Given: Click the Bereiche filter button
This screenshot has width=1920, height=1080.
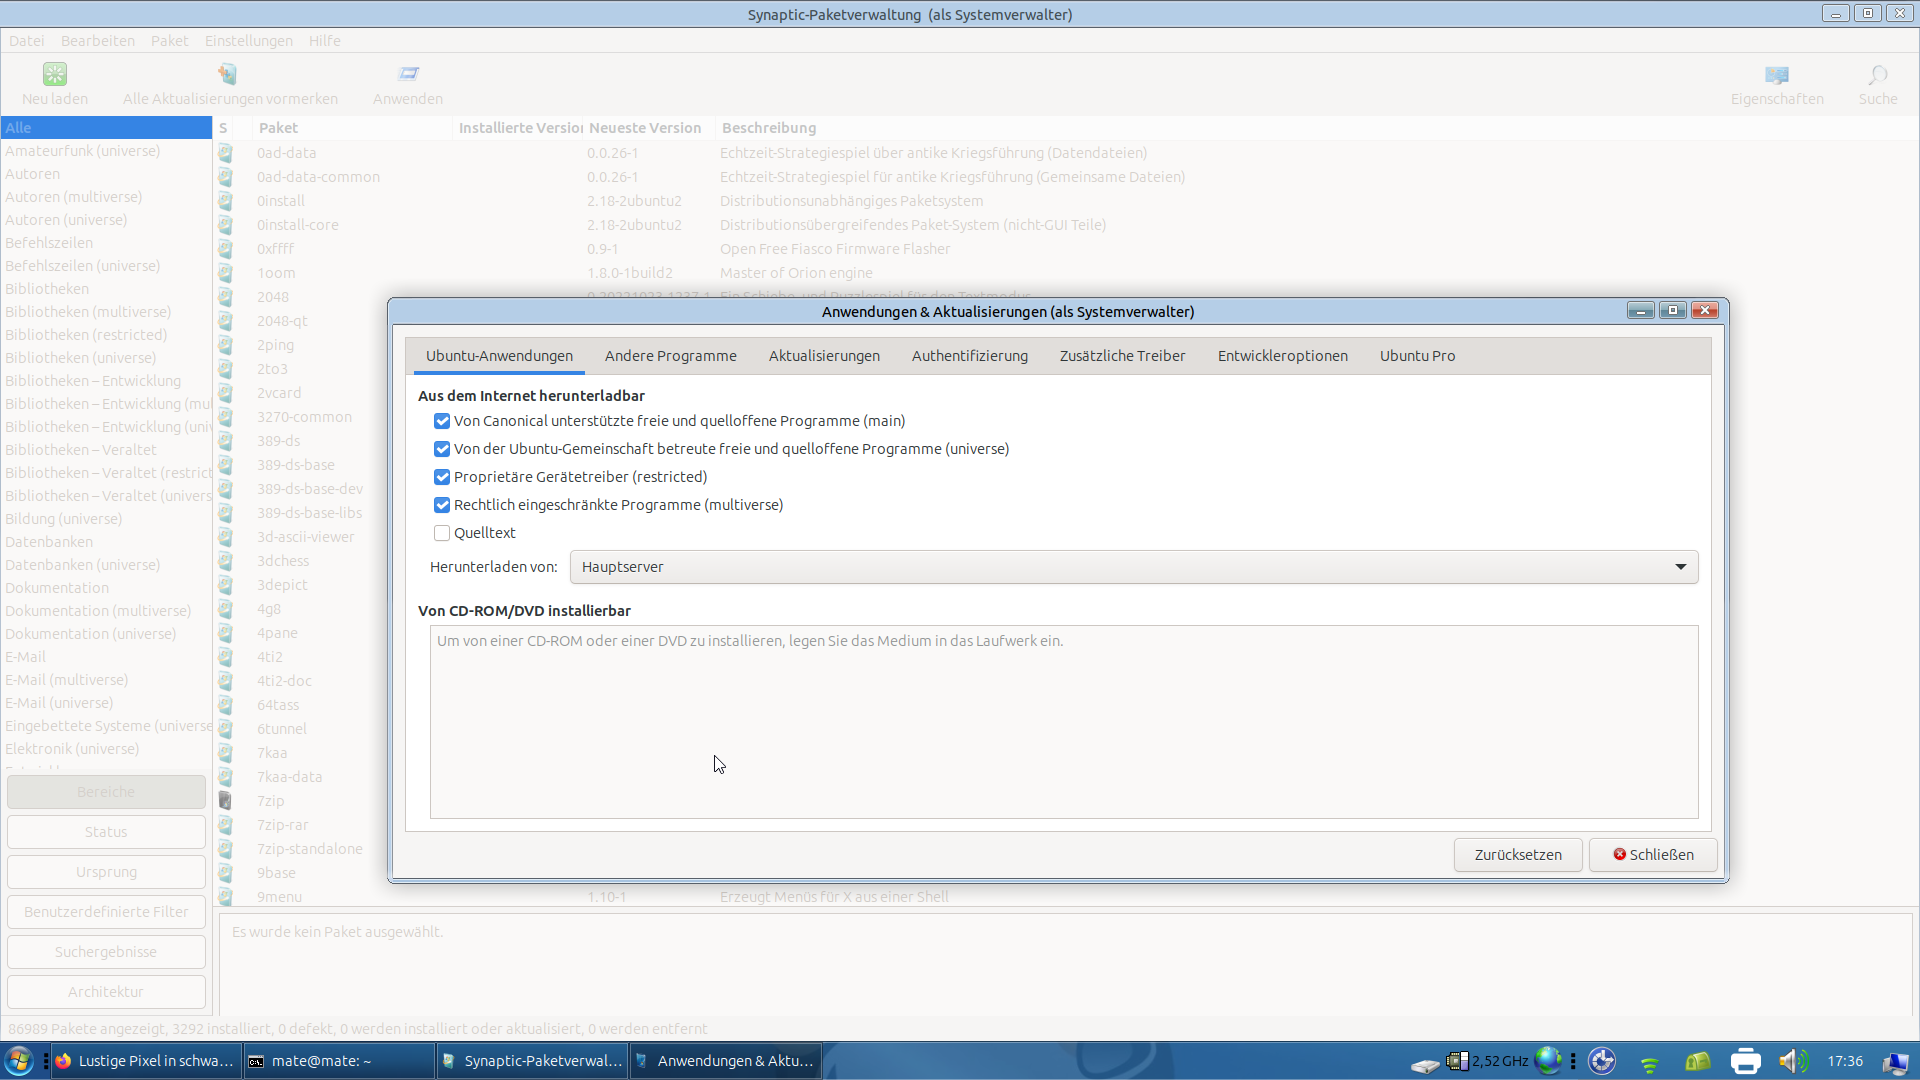Looking at the screenshot, I should tap(106, 792).
